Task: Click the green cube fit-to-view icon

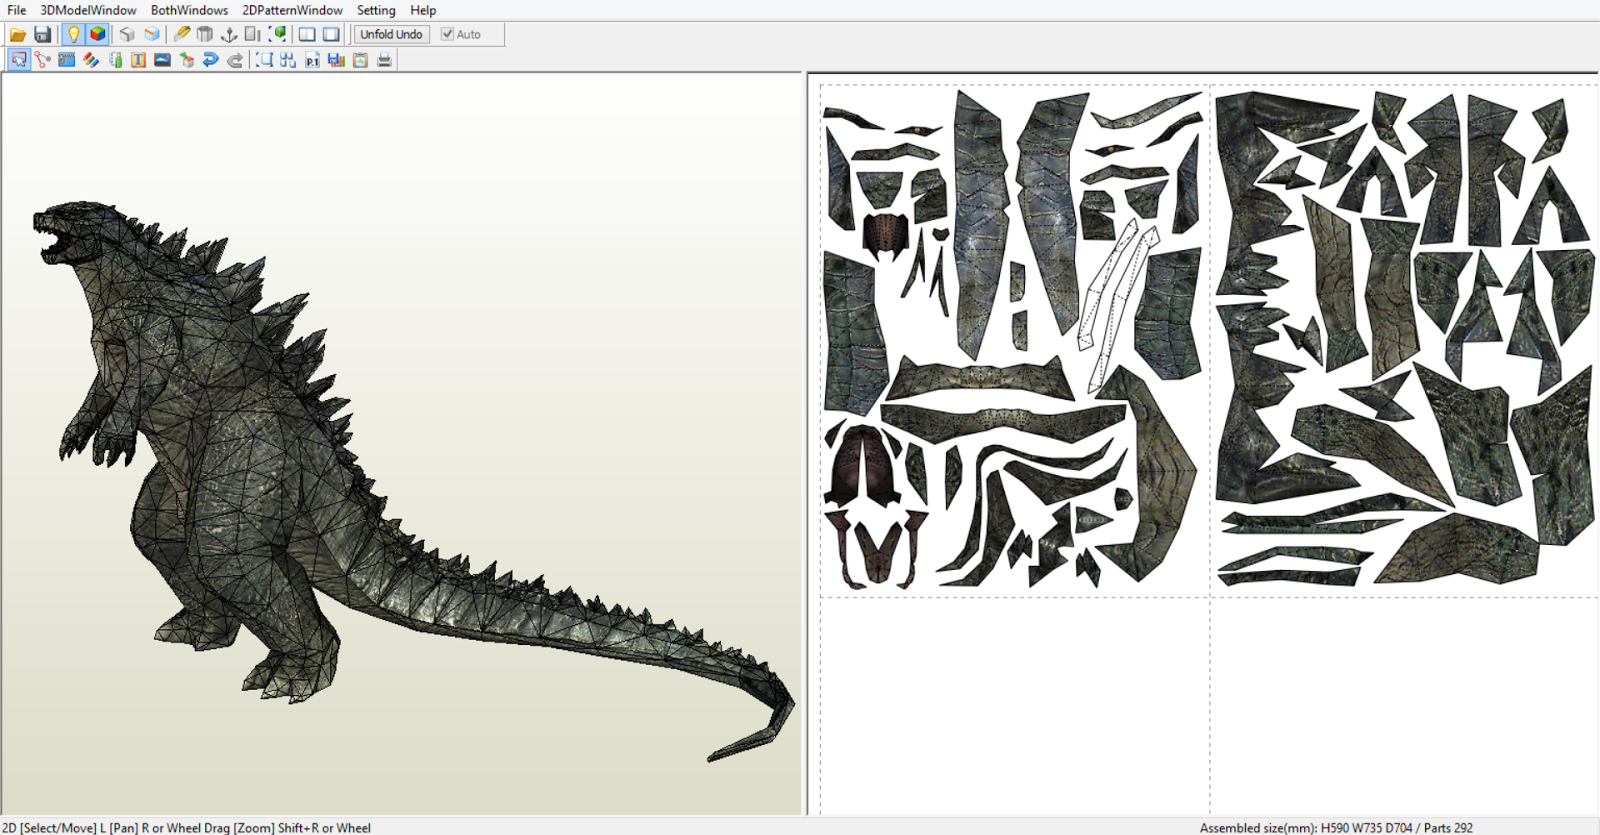Action: point(277,34)
